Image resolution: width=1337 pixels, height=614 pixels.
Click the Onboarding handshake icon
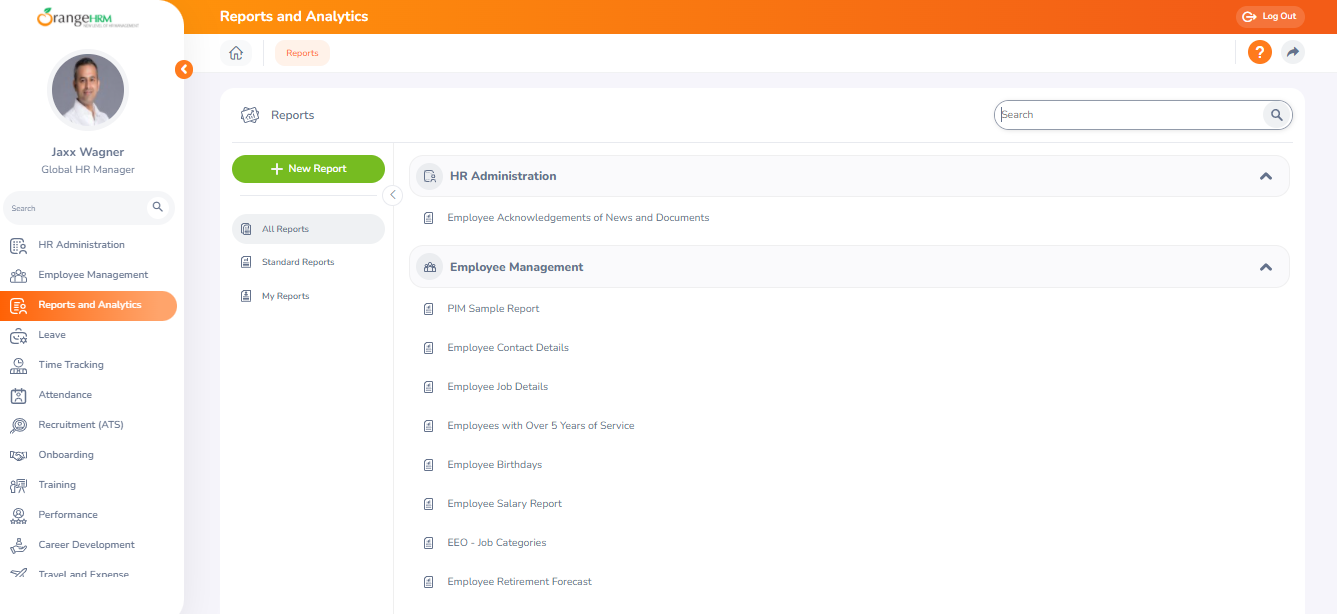(x=18, y=455)
